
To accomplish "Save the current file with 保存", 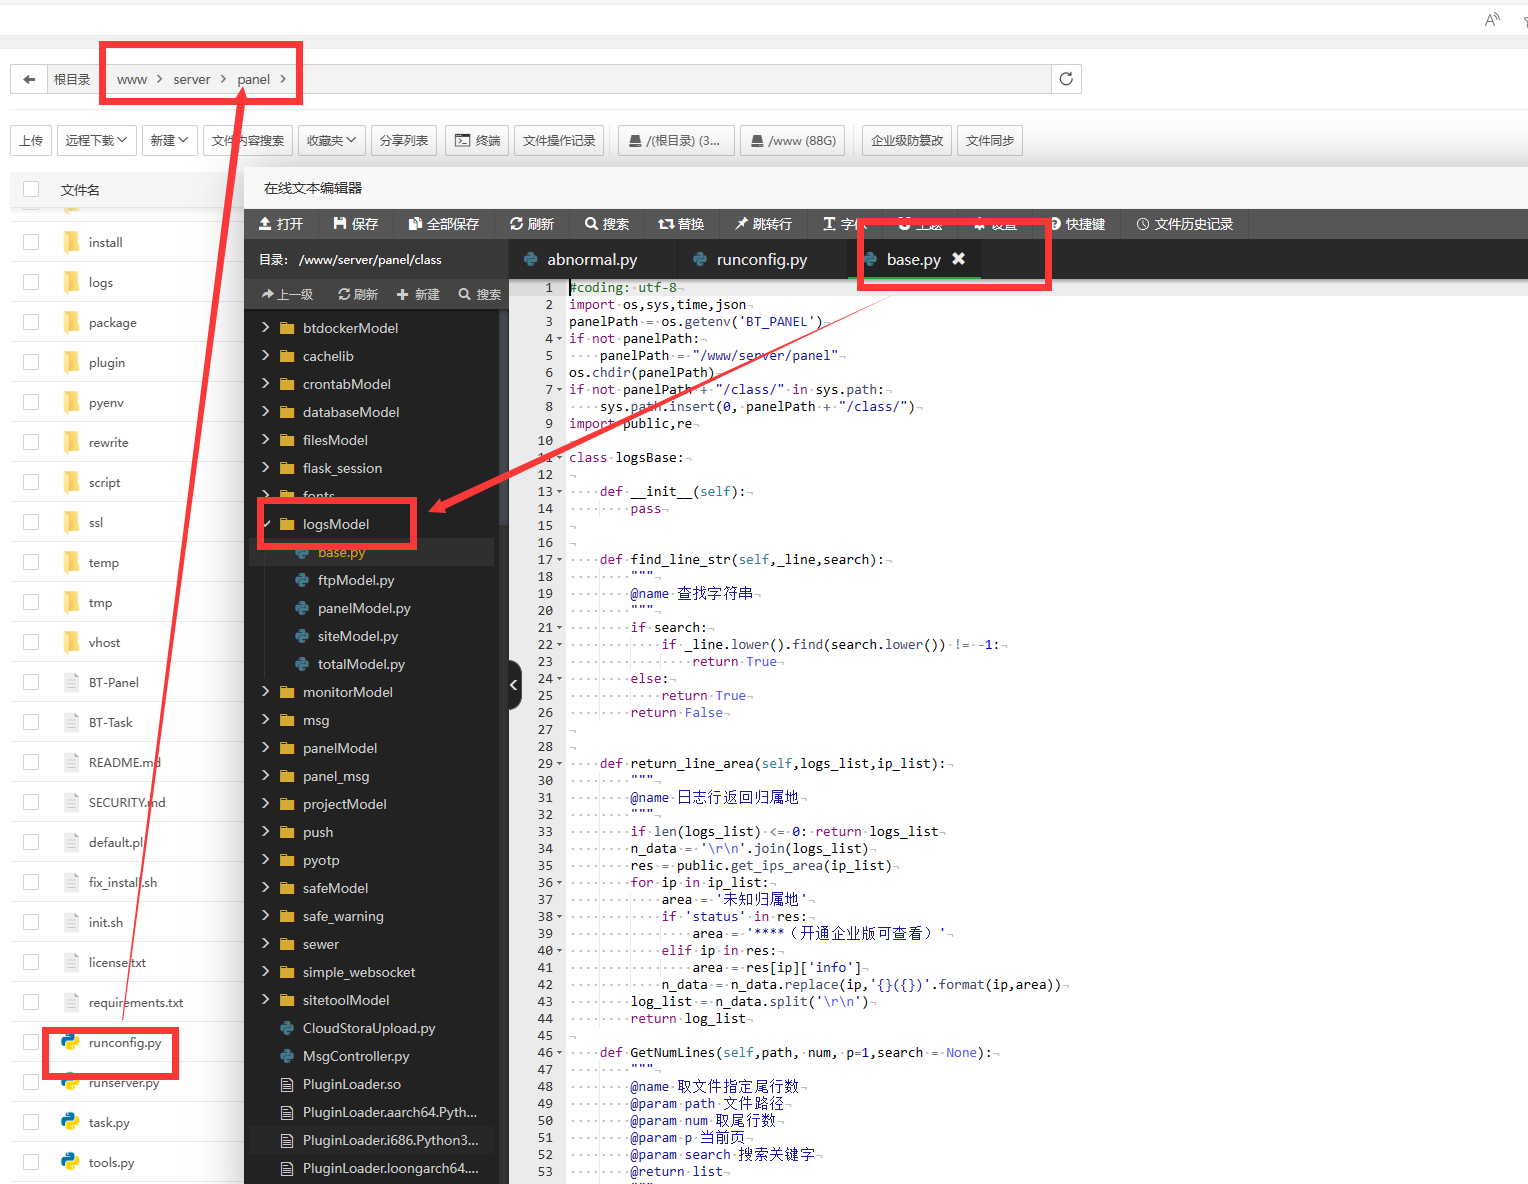I will pos(356,224).
